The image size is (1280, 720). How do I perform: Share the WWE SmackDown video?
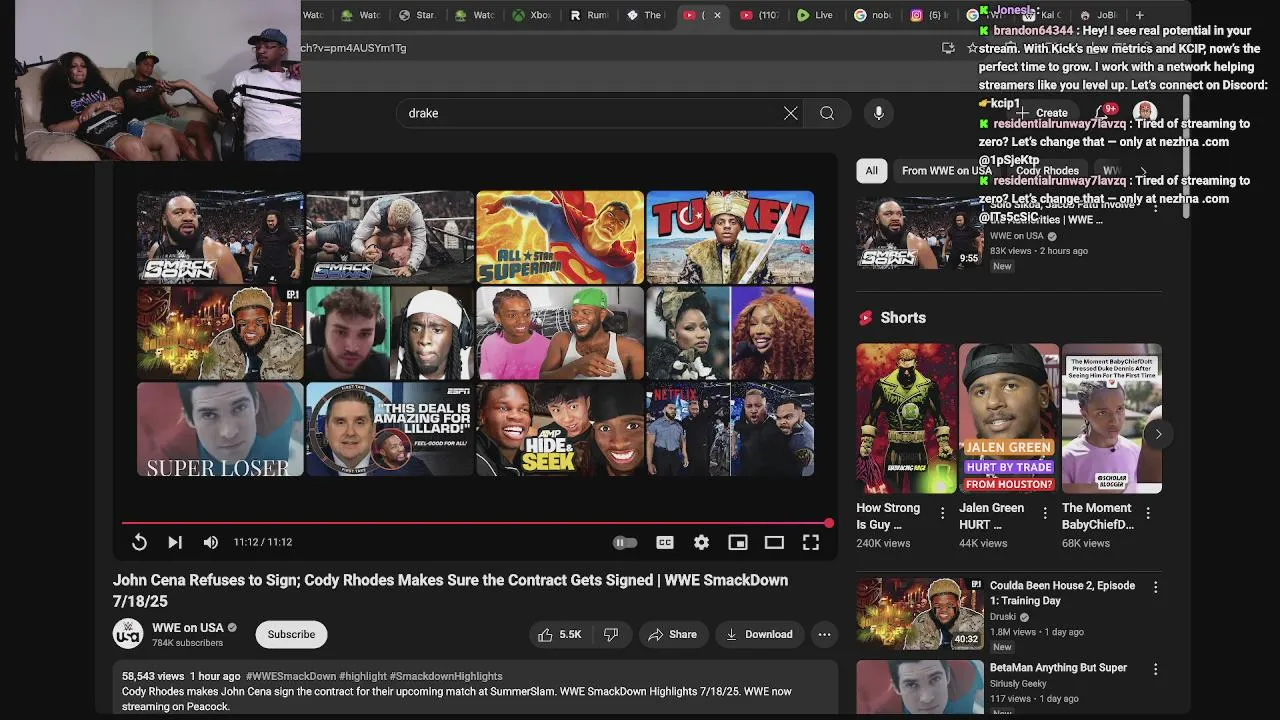pos(672,634)
